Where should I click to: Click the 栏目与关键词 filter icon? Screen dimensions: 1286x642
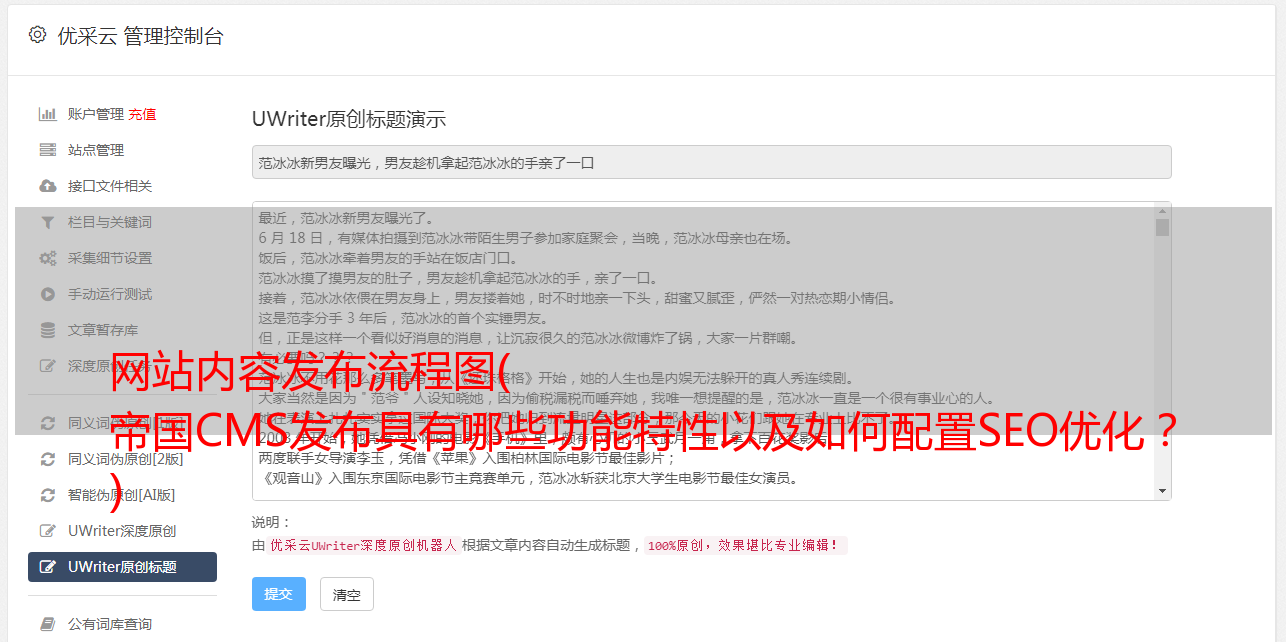click(x=47, y=222)
